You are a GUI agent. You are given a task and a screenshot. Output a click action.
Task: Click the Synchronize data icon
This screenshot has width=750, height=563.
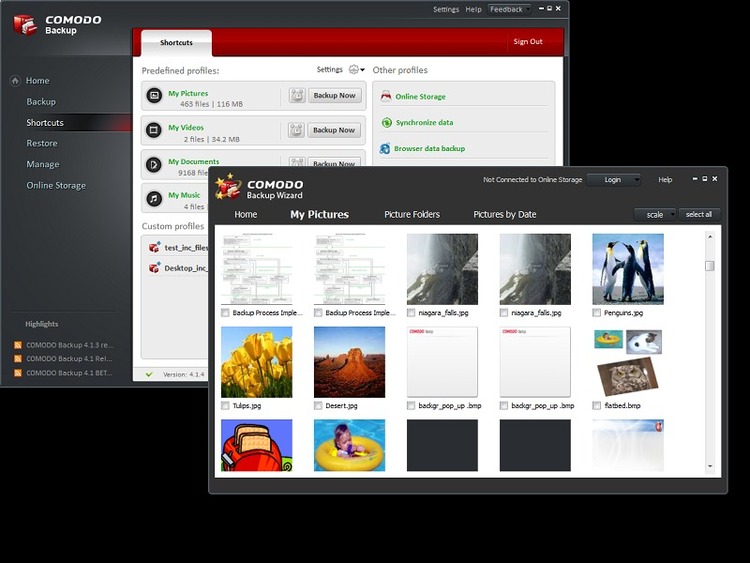(386, 122)
